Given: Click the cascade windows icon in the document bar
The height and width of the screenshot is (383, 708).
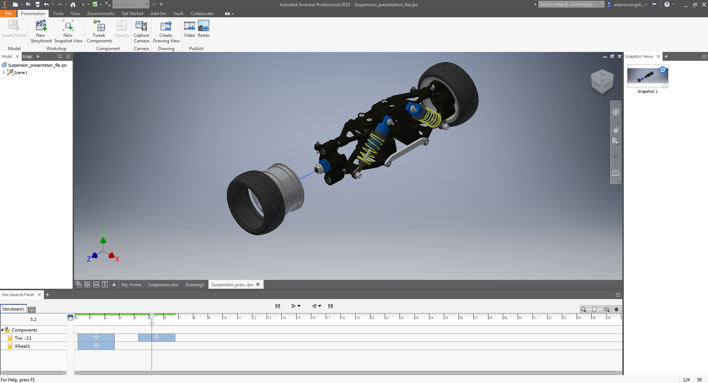Looking at the screenshot, I should 79,285.
